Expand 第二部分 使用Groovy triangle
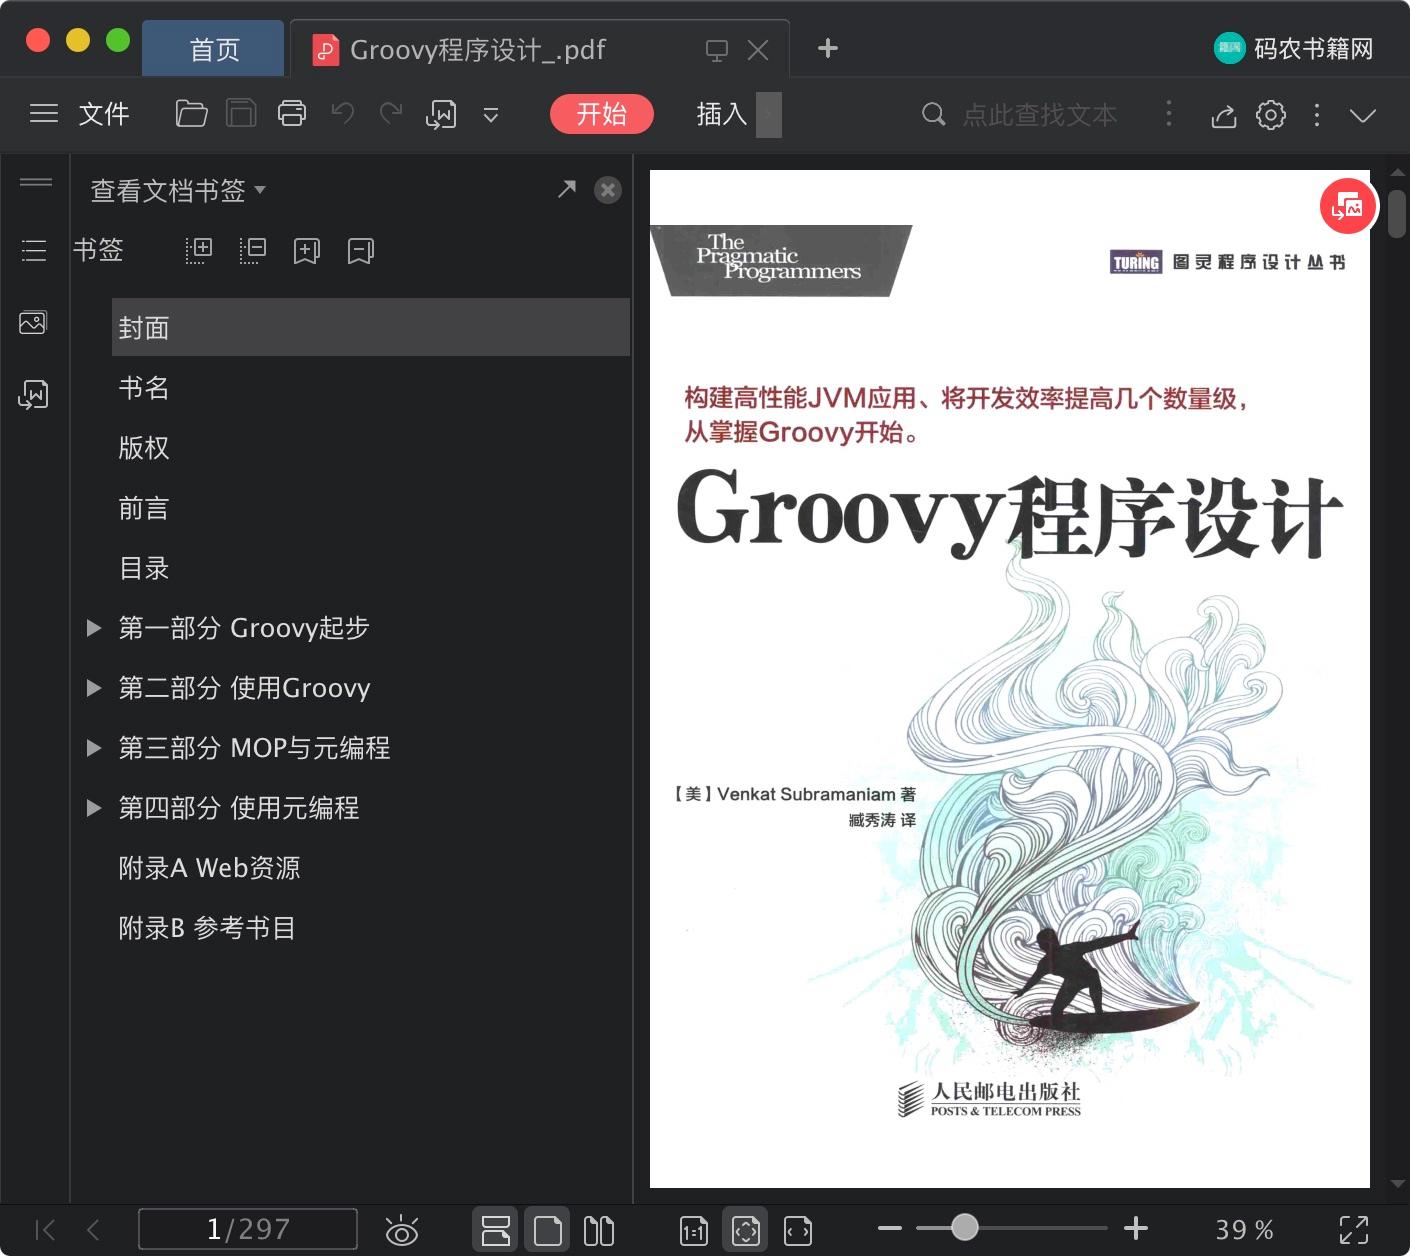The height and width of the screenshot is (1256, 1410). coord(94,688)
